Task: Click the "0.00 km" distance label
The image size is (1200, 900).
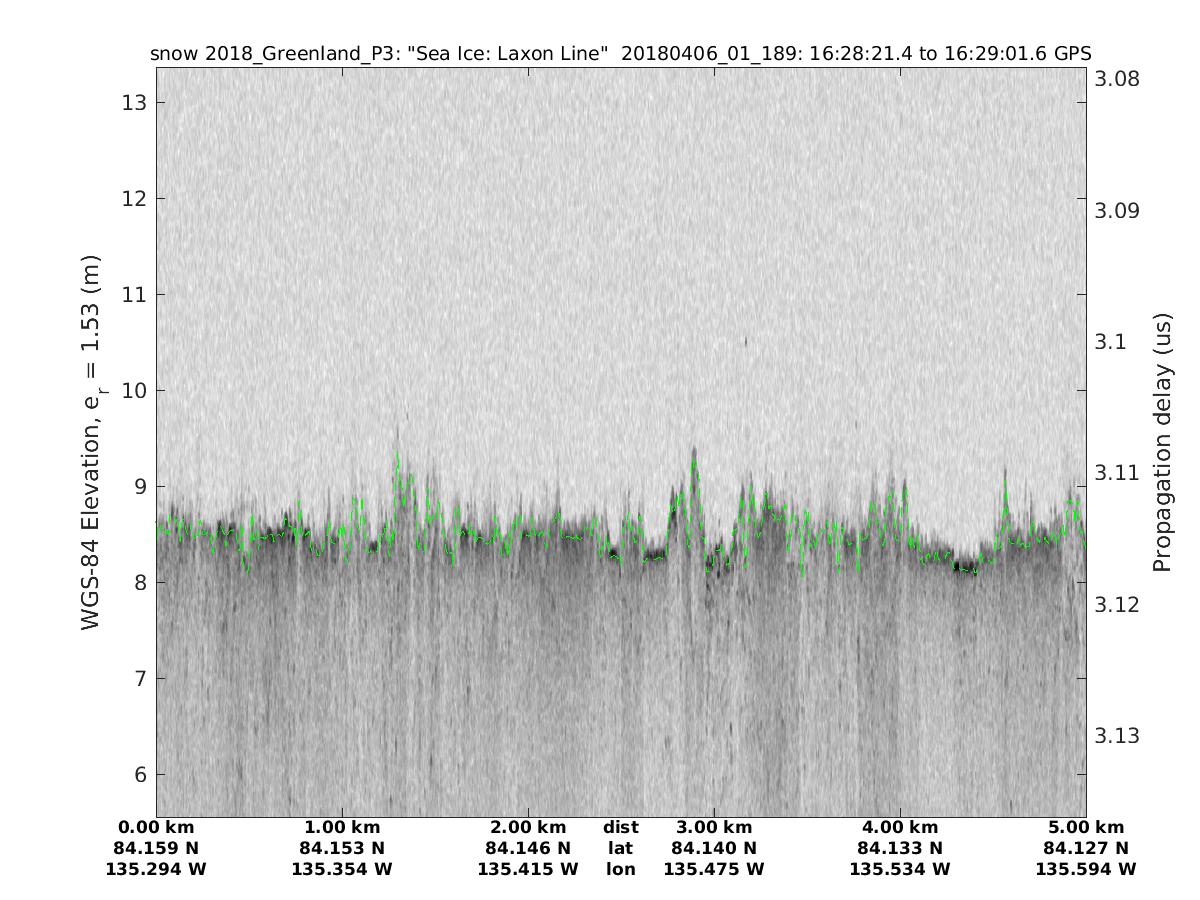Action: tap(156, 827)
